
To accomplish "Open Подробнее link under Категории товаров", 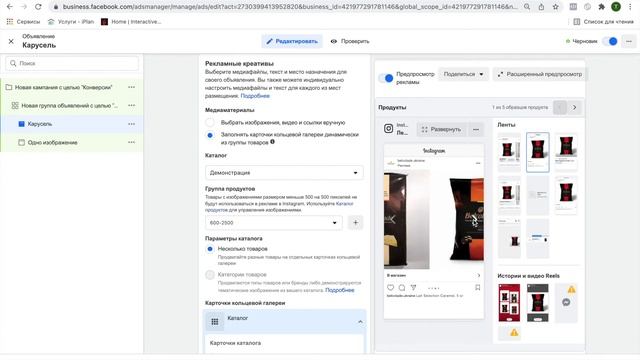I will 340,290.
